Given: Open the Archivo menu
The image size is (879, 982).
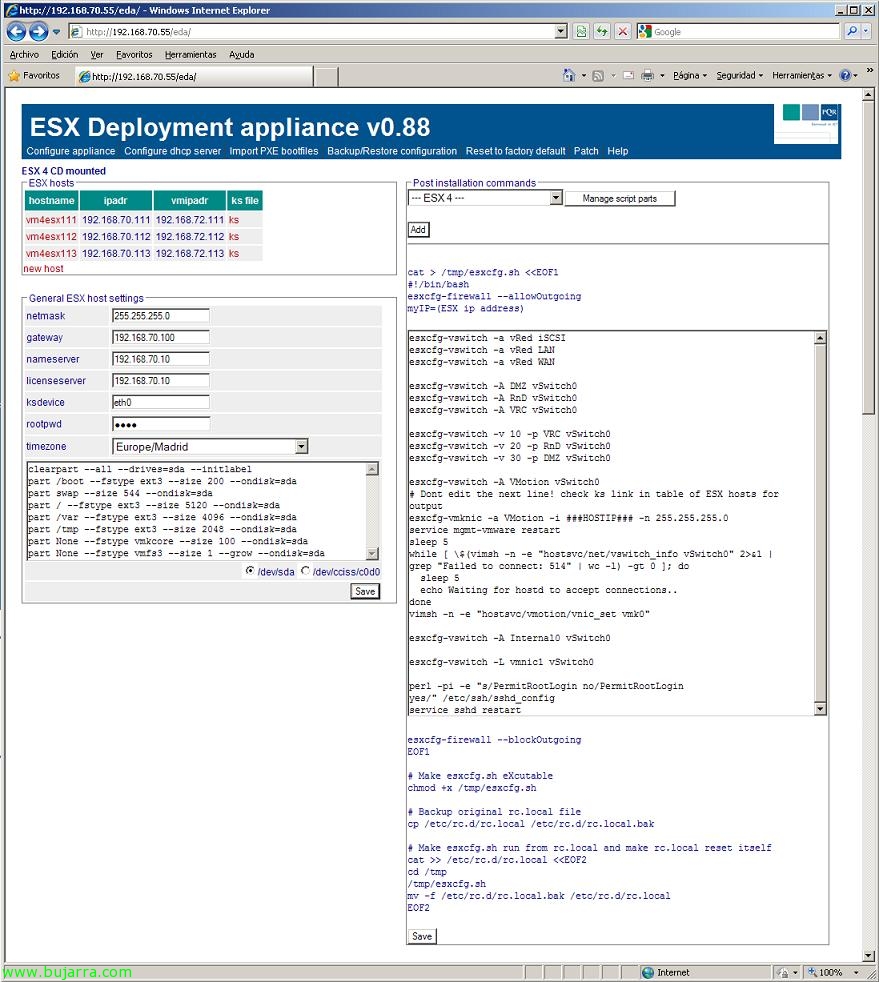Looking at the screenshot, I should click(24, 54).
